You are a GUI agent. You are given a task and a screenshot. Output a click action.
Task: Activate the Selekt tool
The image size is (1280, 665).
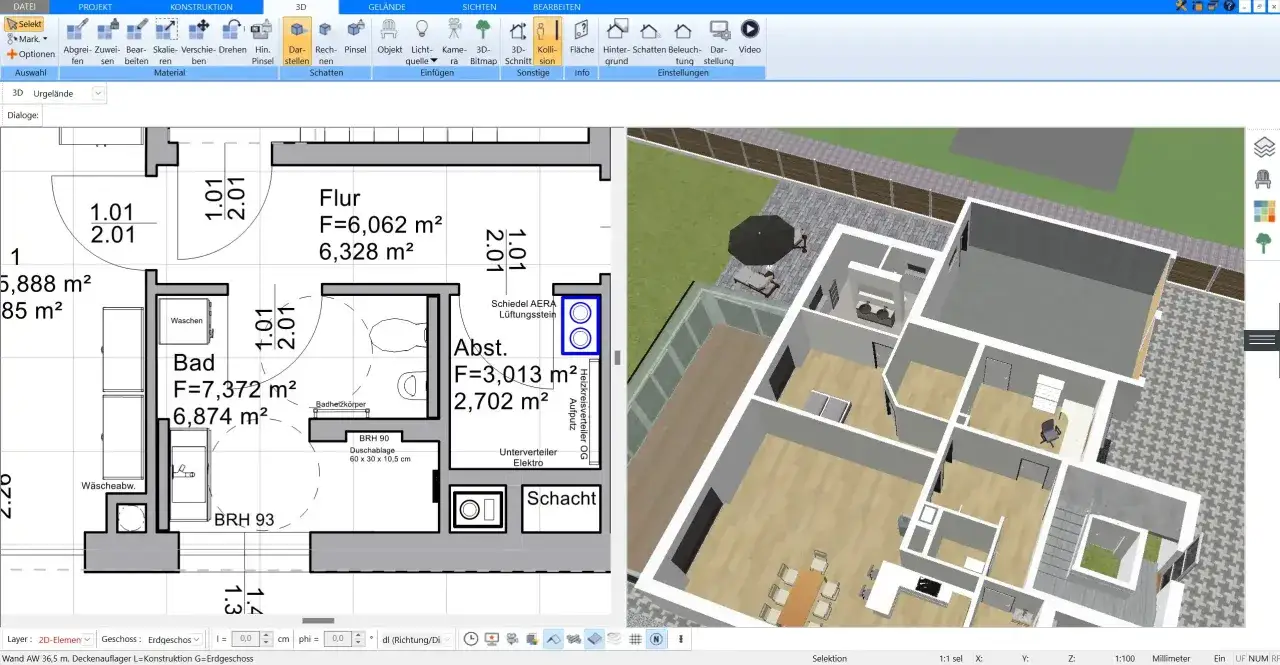[24, 23]
